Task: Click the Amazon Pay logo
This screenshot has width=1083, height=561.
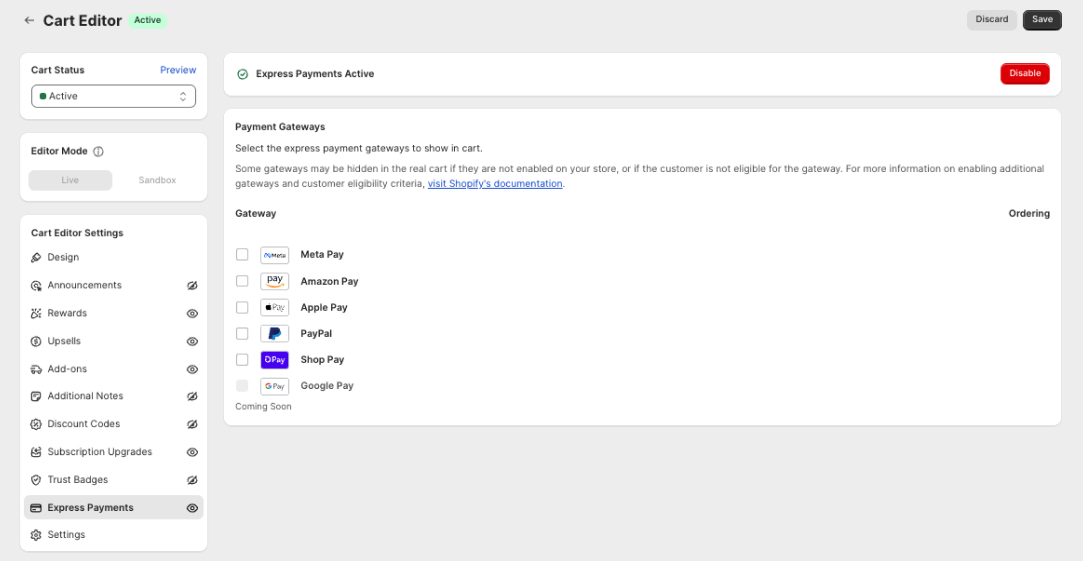Action: [274, 281]
